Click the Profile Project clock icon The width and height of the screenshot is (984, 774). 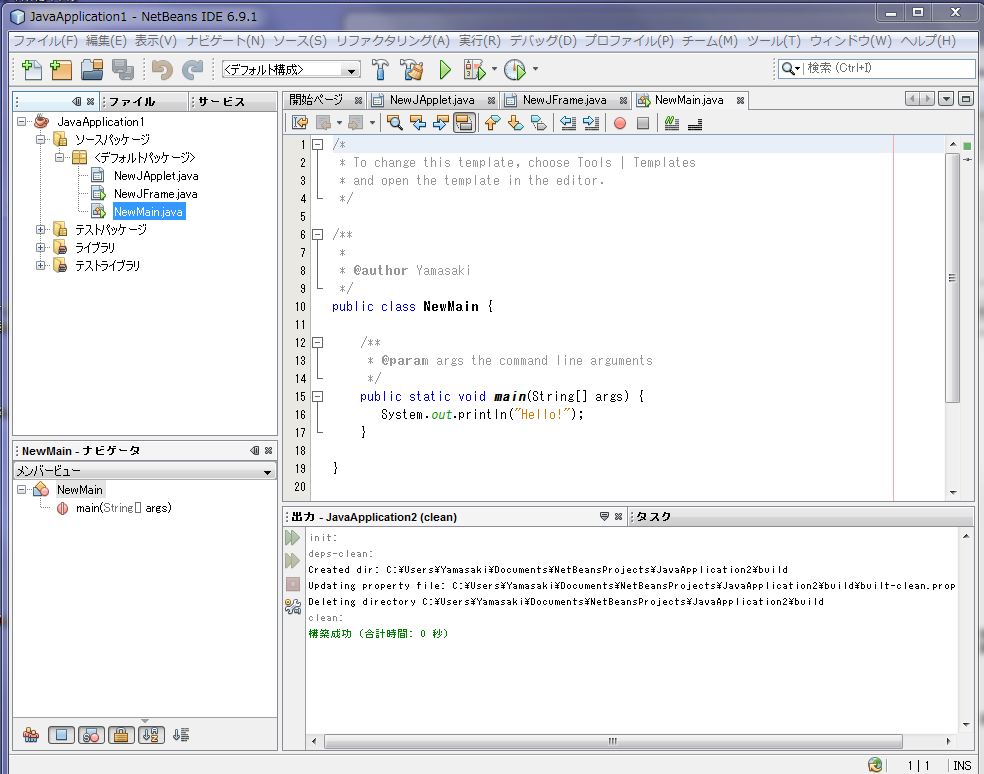[514, 69]
